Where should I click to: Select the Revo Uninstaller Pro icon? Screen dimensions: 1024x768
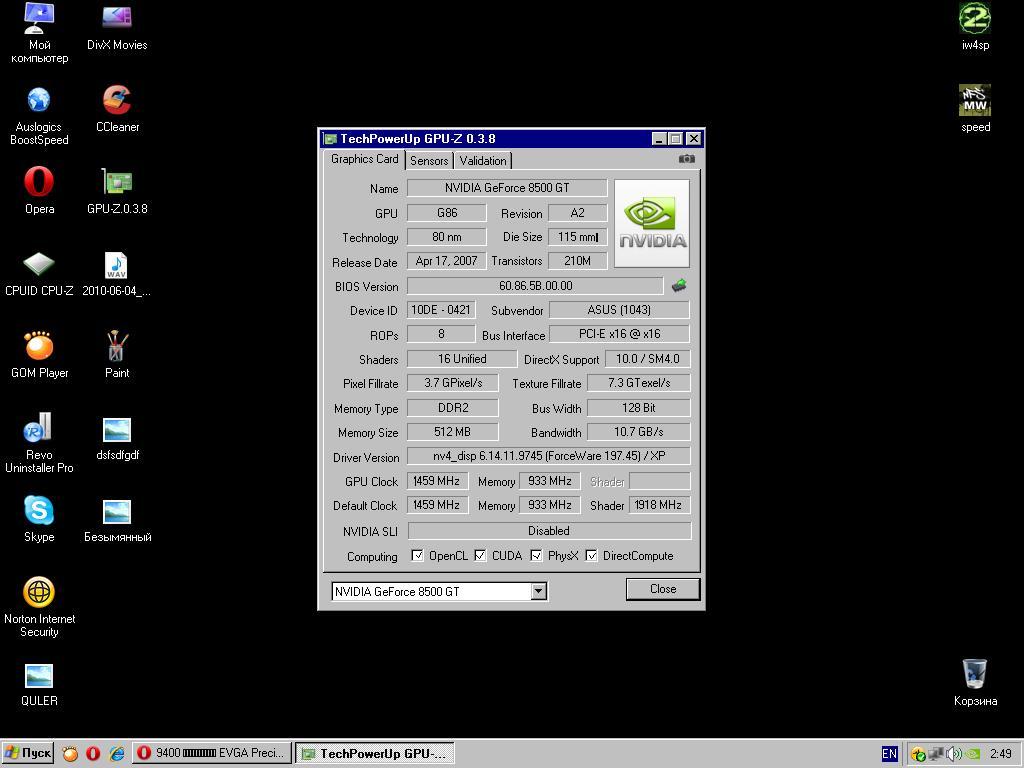coord(39,429)
